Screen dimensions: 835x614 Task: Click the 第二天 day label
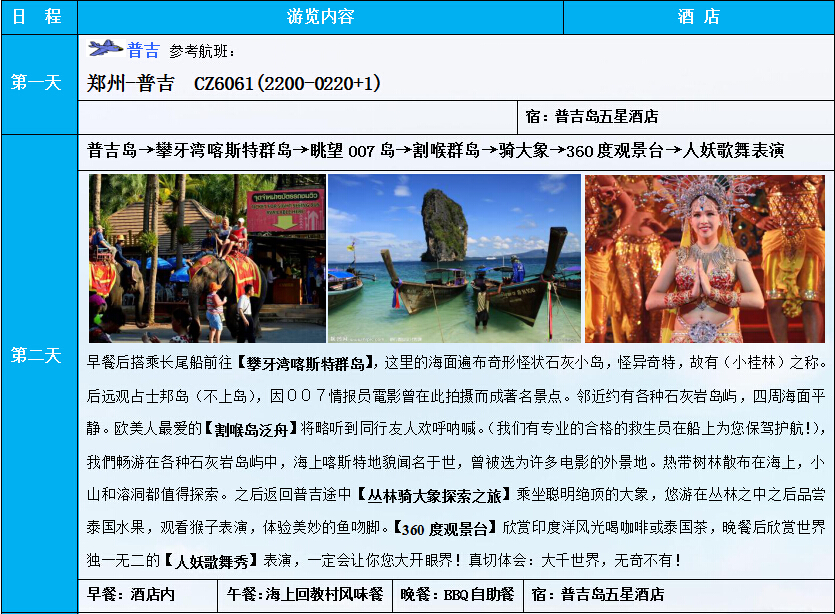[x=36, y=355]
